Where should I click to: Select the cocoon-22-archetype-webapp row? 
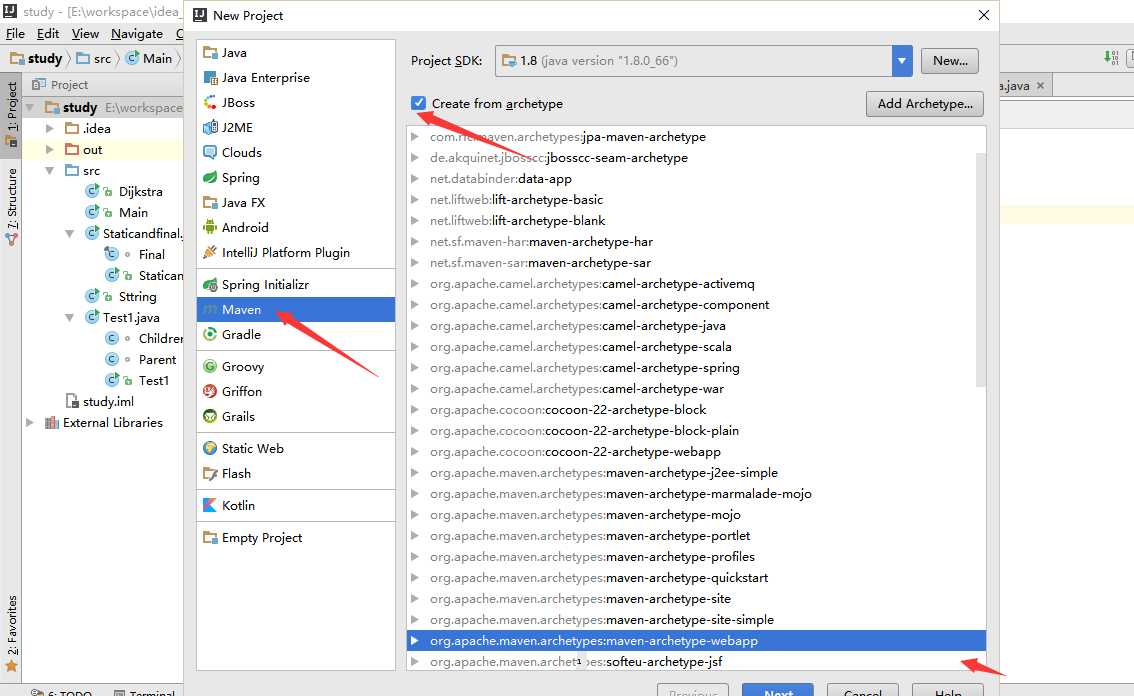[x=696, y=451]
